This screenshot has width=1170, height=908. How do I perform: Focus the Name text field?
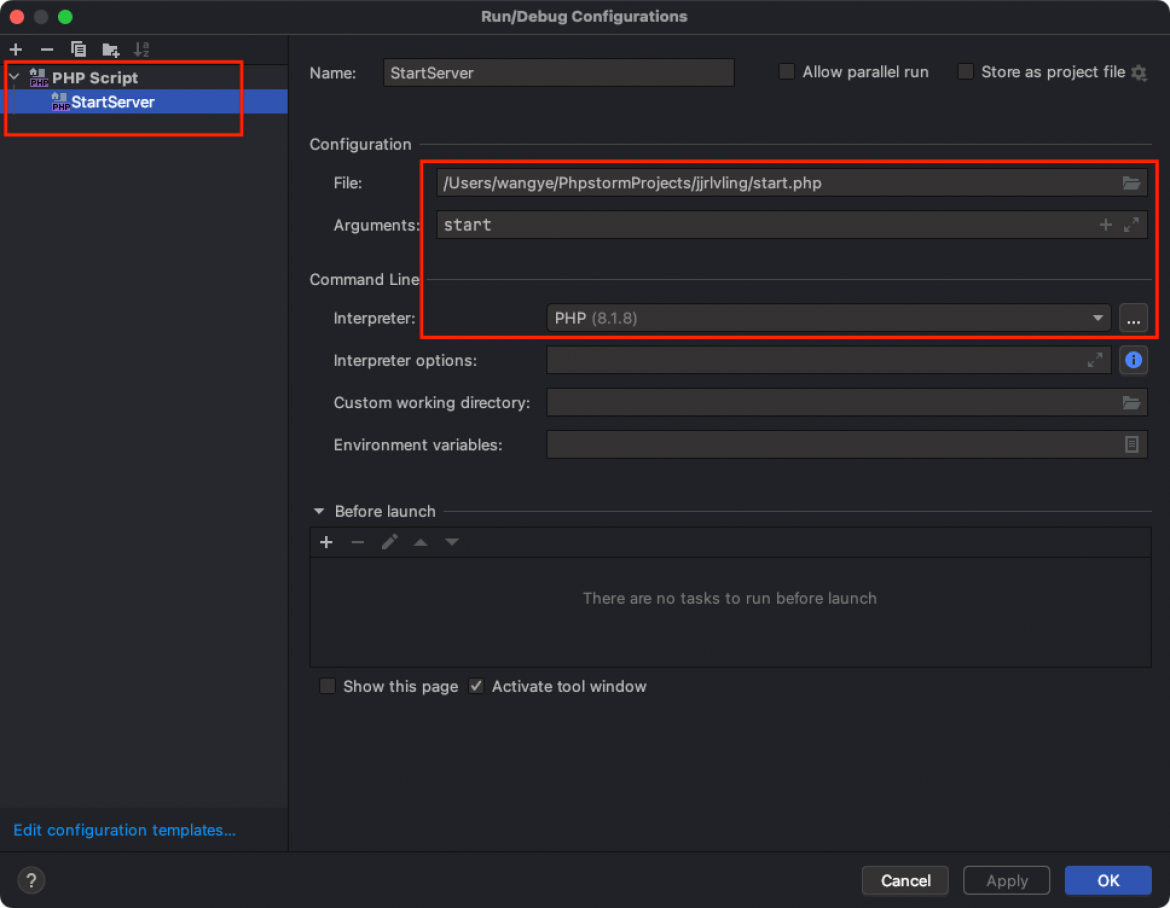click(559, 72)
